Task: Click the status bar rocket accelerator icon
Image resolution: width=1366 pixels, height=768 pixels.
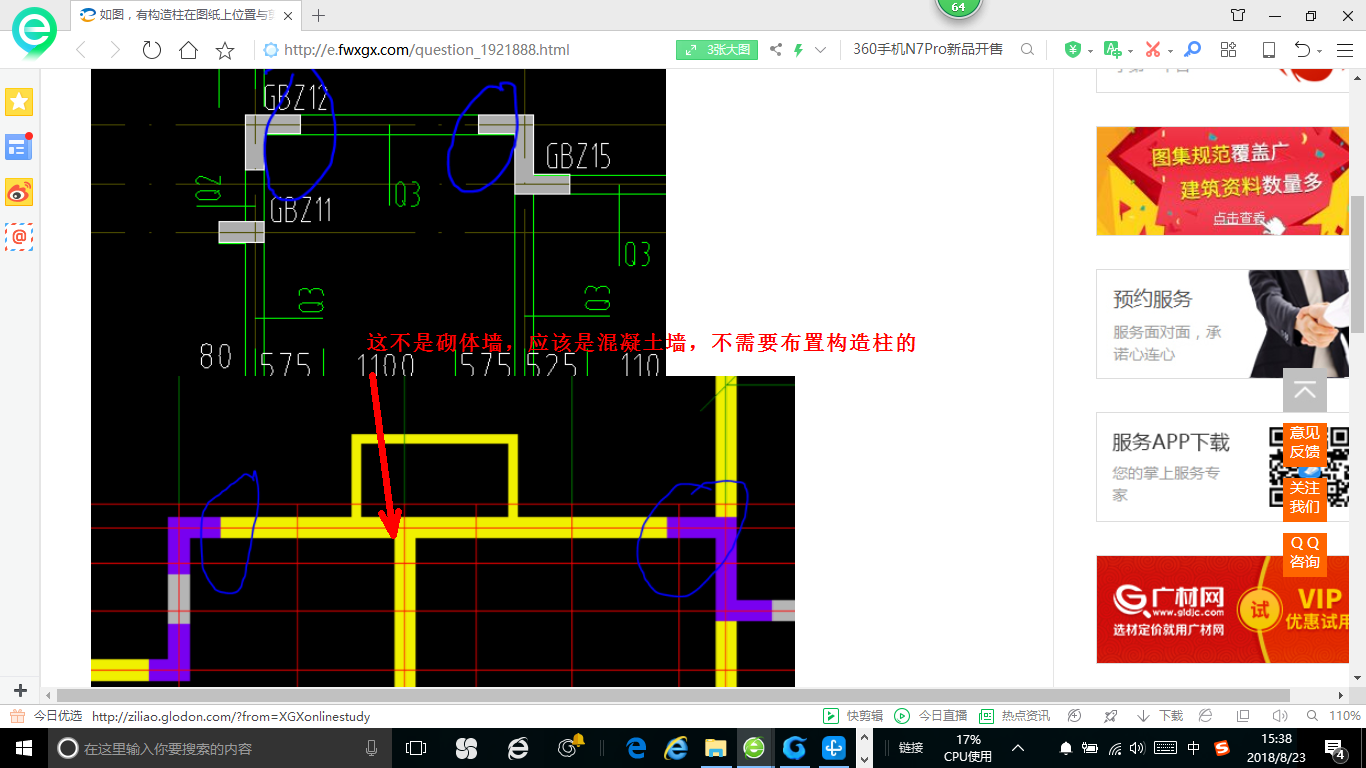Action: click(x=1110, y=716)
